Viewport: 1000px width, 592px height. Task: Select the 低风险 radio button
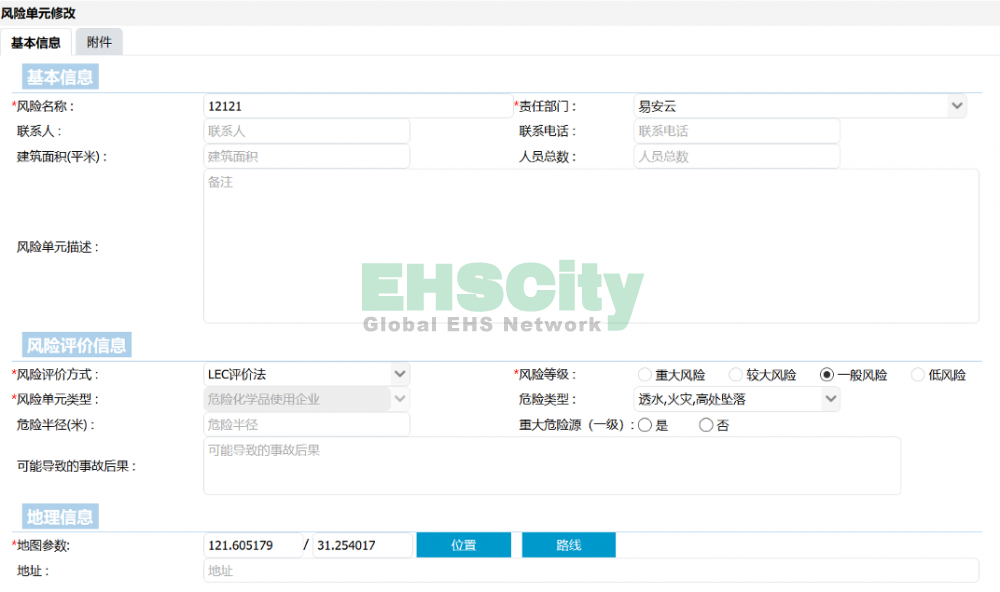[x=918, y=375]
